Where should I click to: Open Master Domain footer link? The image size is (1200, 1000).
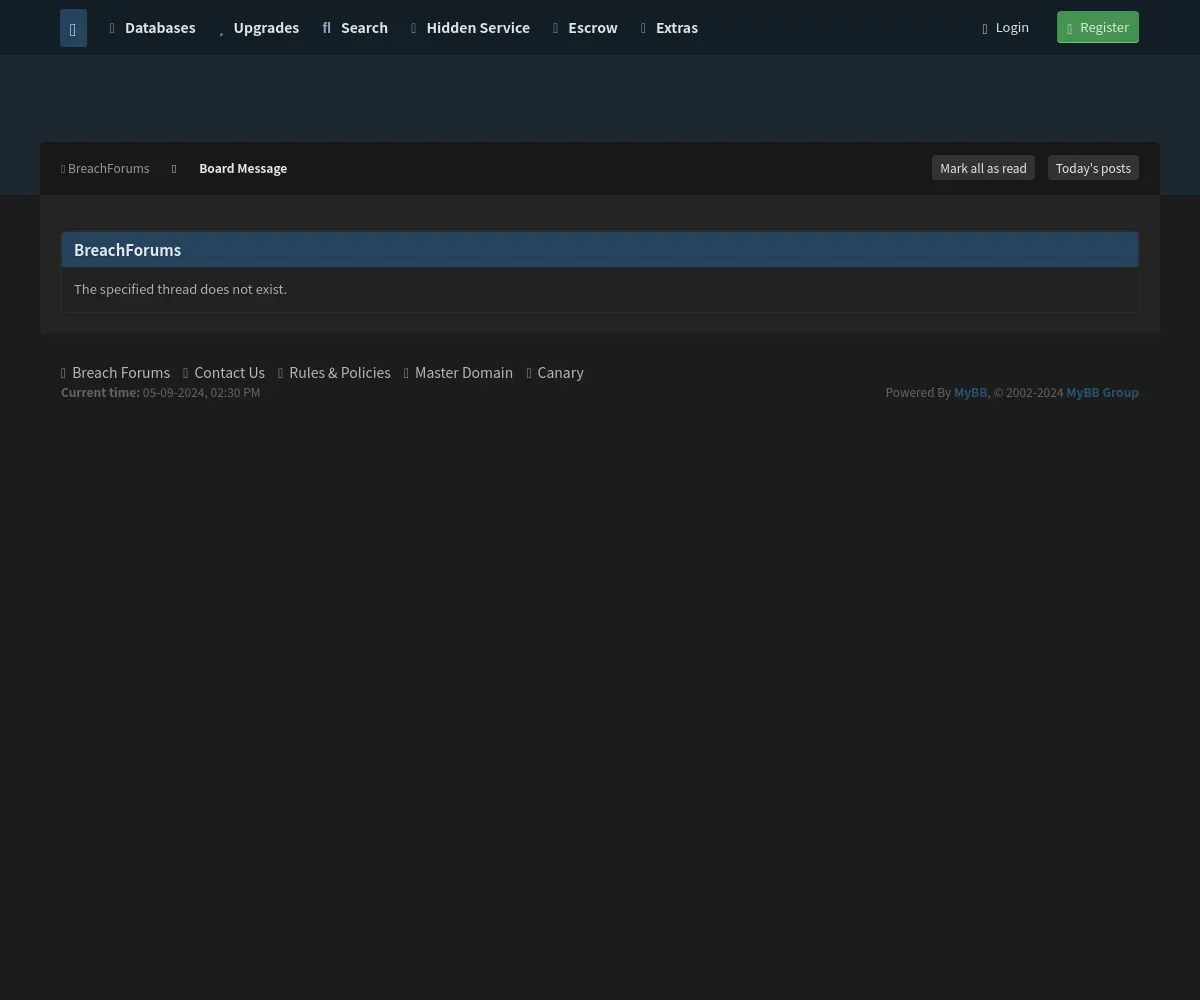click(x=458, y=372)
